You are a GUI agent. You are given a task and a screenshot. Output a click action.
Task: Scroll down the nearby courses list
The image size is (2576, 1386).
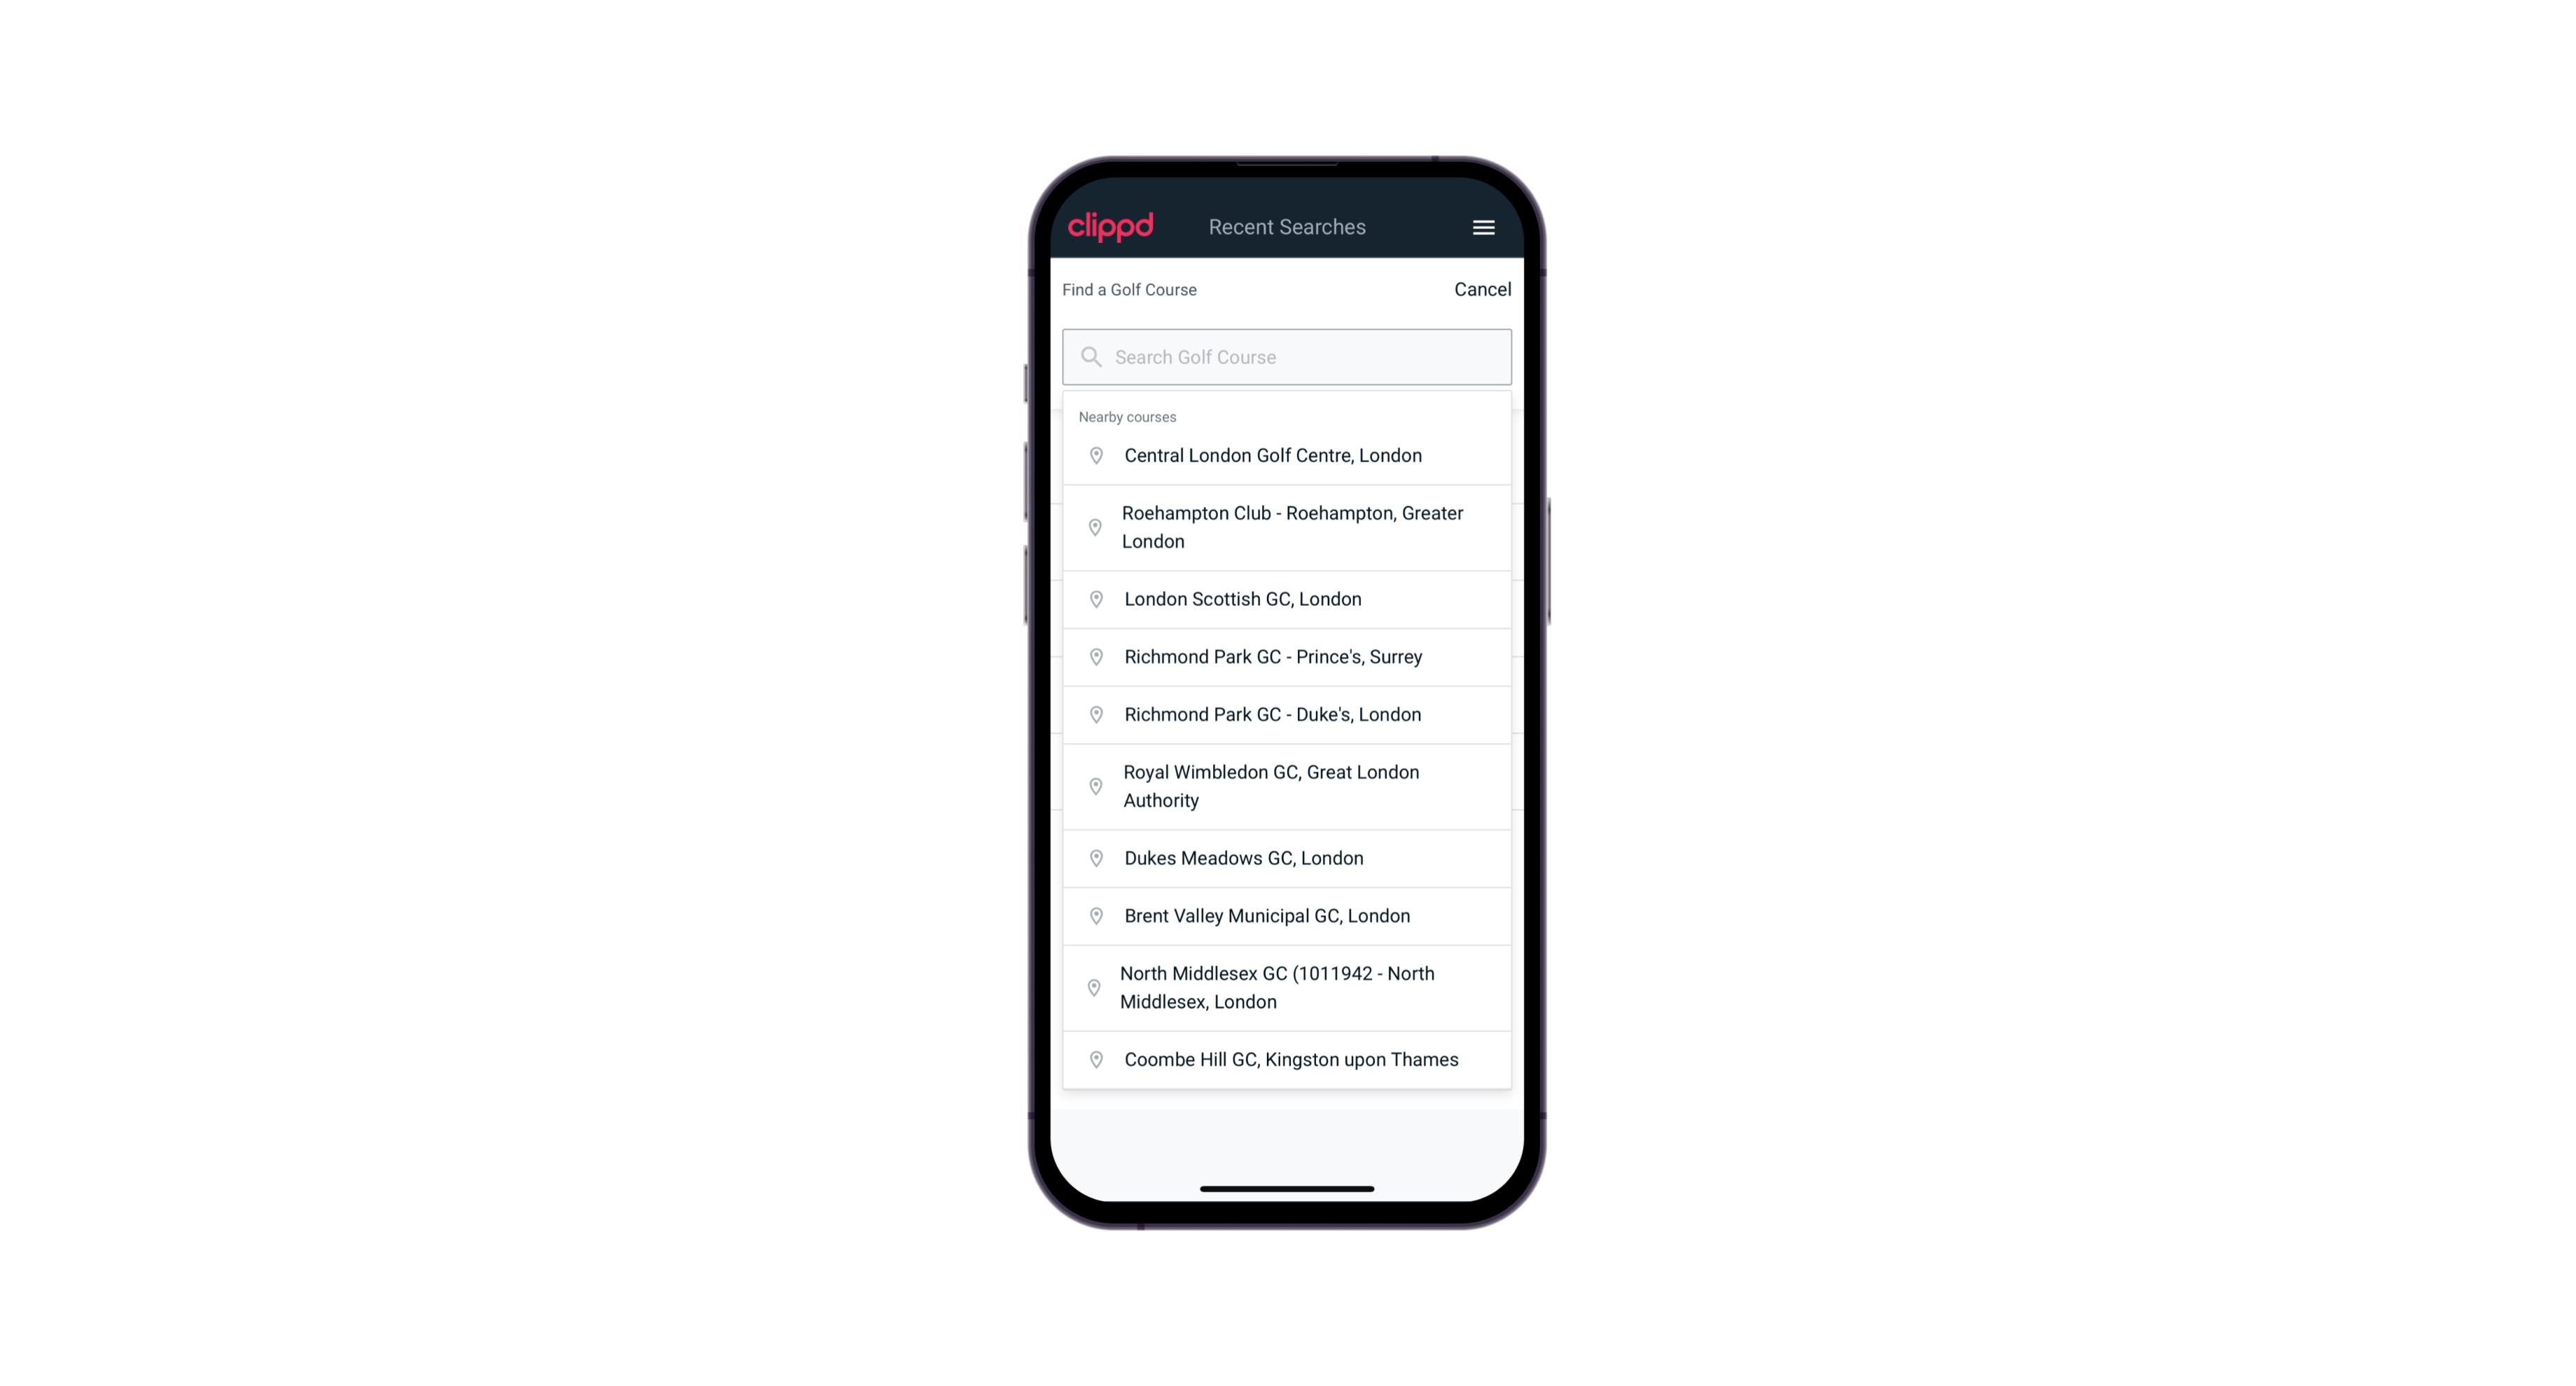point(1288,751)
